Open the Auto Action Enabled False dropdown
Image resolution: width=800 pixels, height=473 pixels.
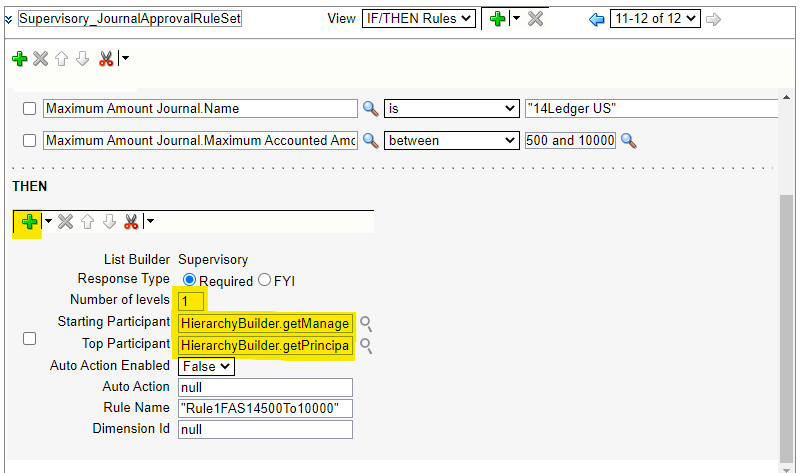(206, 366)
